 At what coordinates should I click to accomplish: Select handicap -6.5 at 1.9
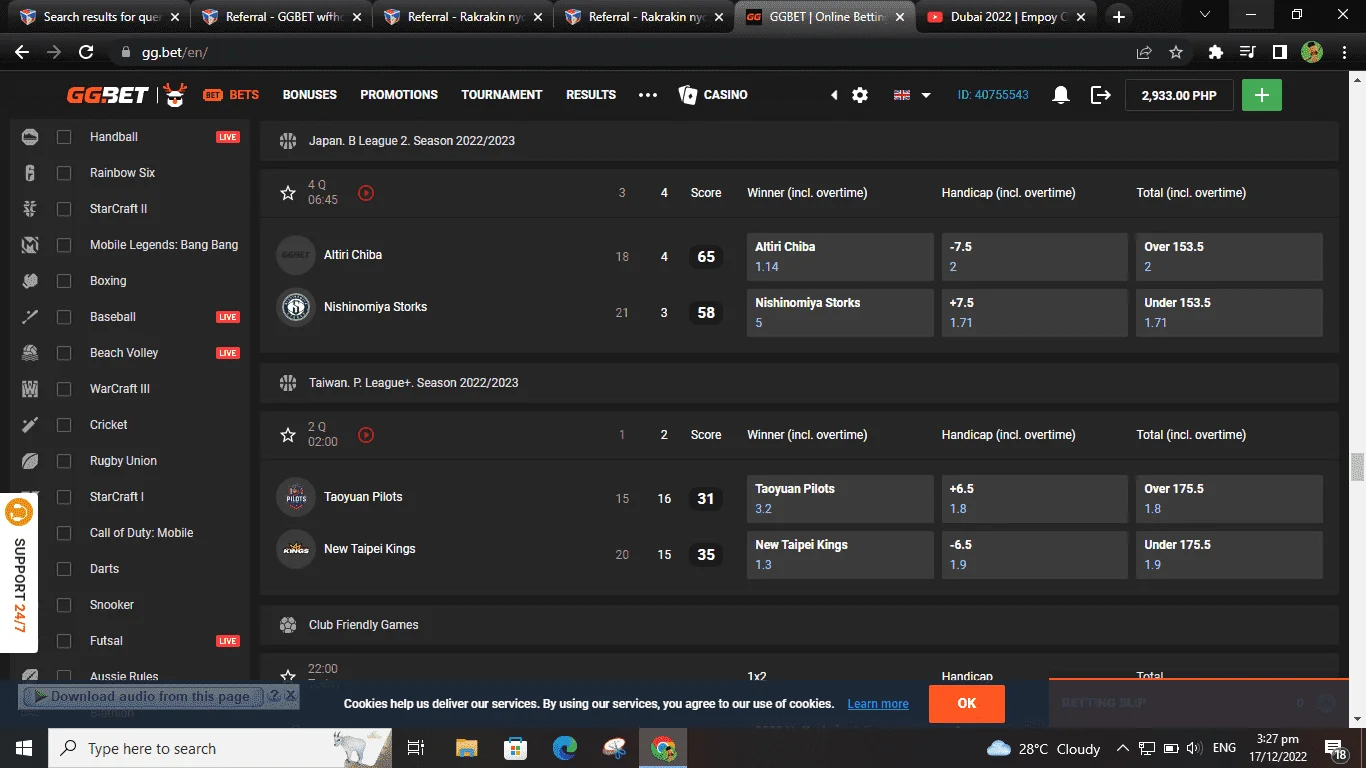coord(1035,555)
